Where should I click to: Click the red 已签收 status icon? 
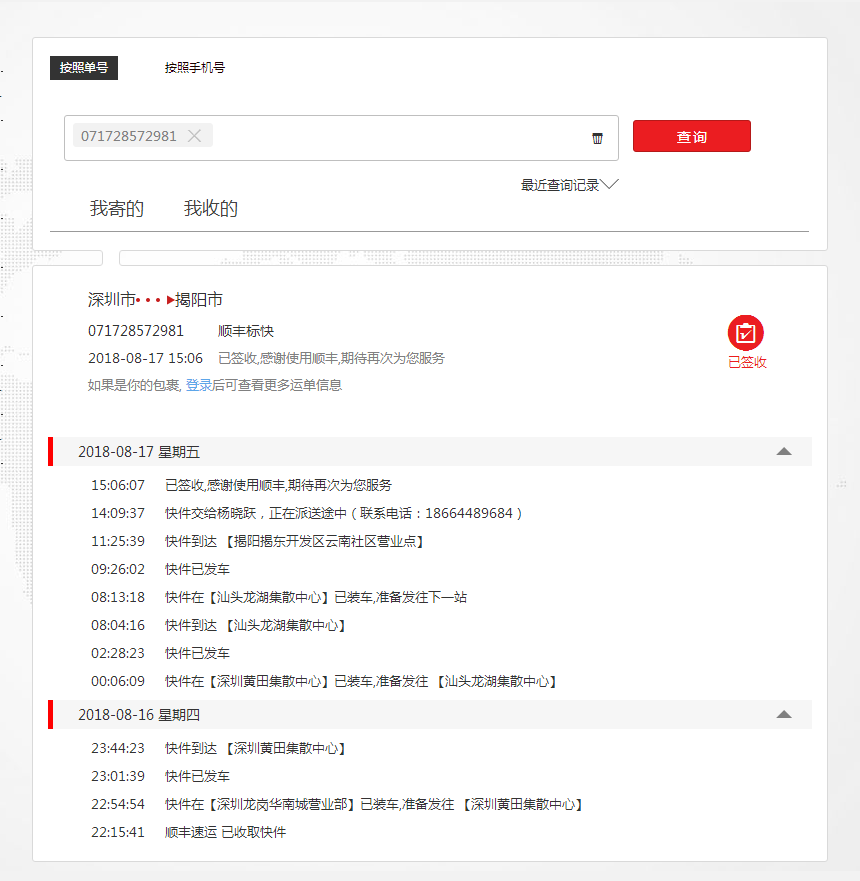(x=745, y=333)
